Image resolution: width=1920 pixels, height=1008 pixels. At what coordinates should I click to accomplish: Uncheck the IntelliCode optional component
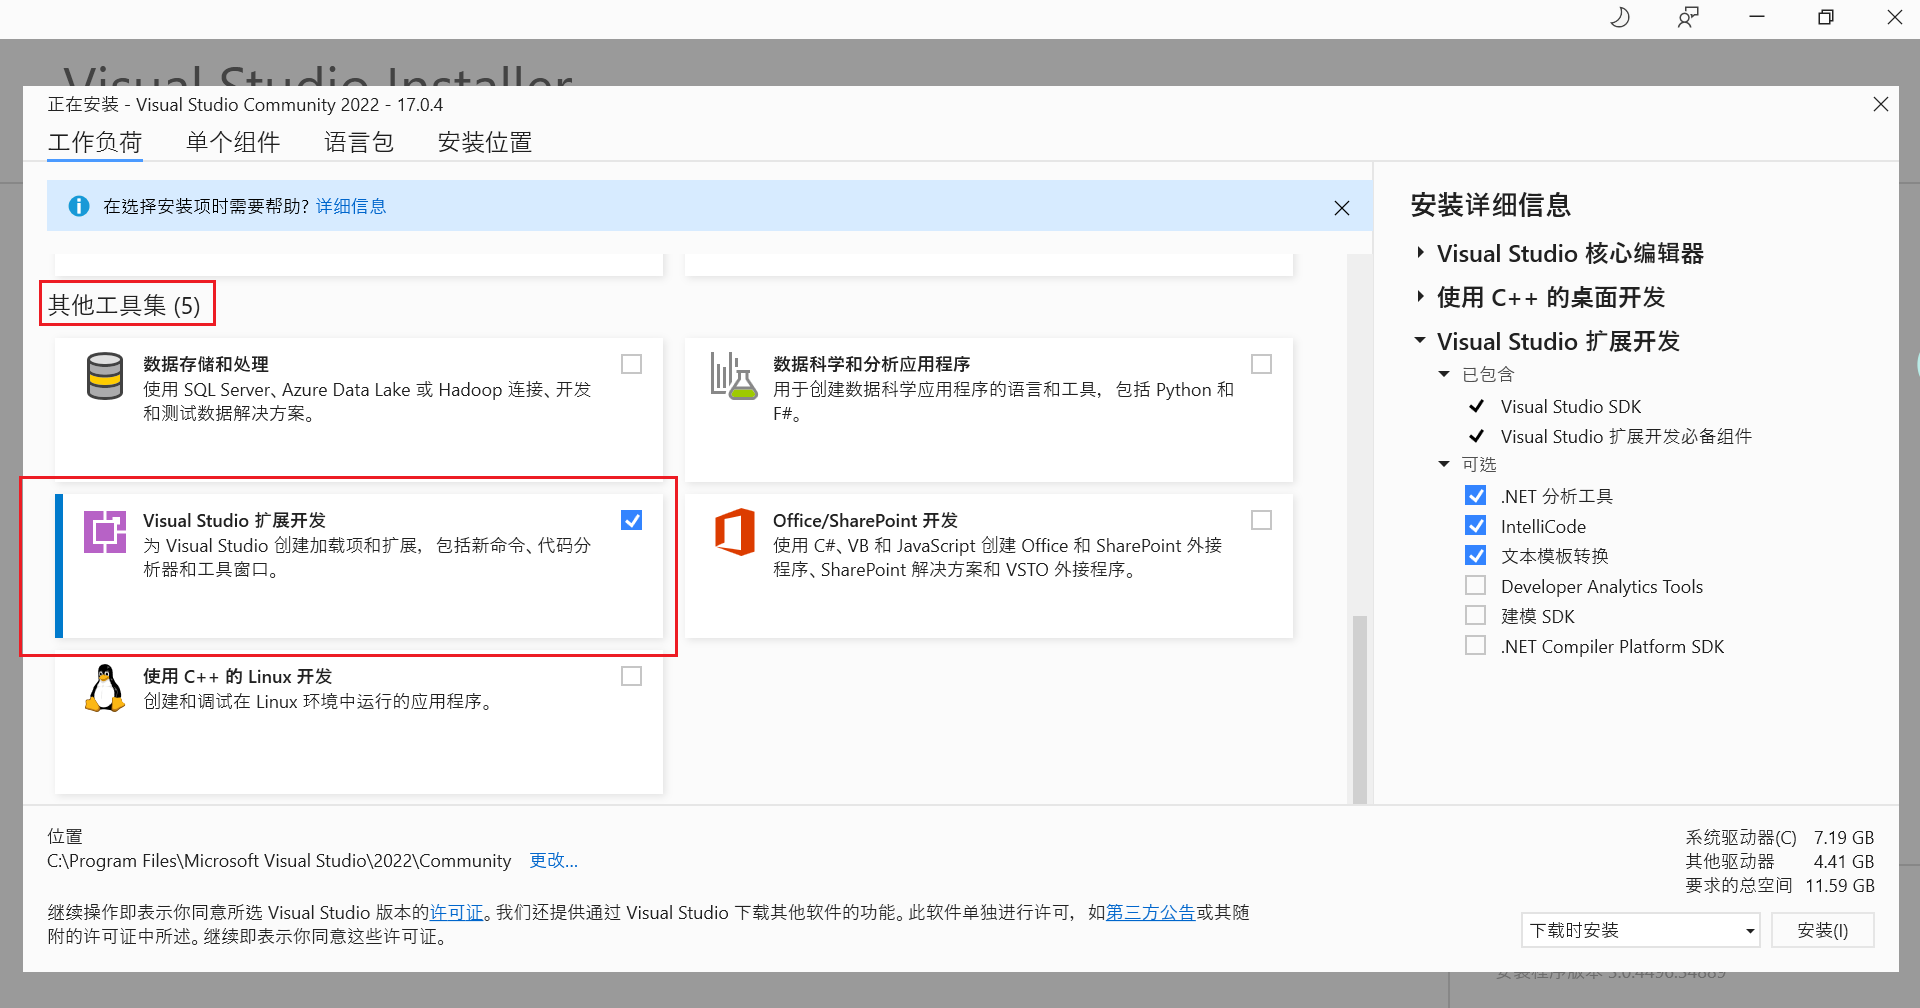pyautogui.click(x=1476, y=525)
